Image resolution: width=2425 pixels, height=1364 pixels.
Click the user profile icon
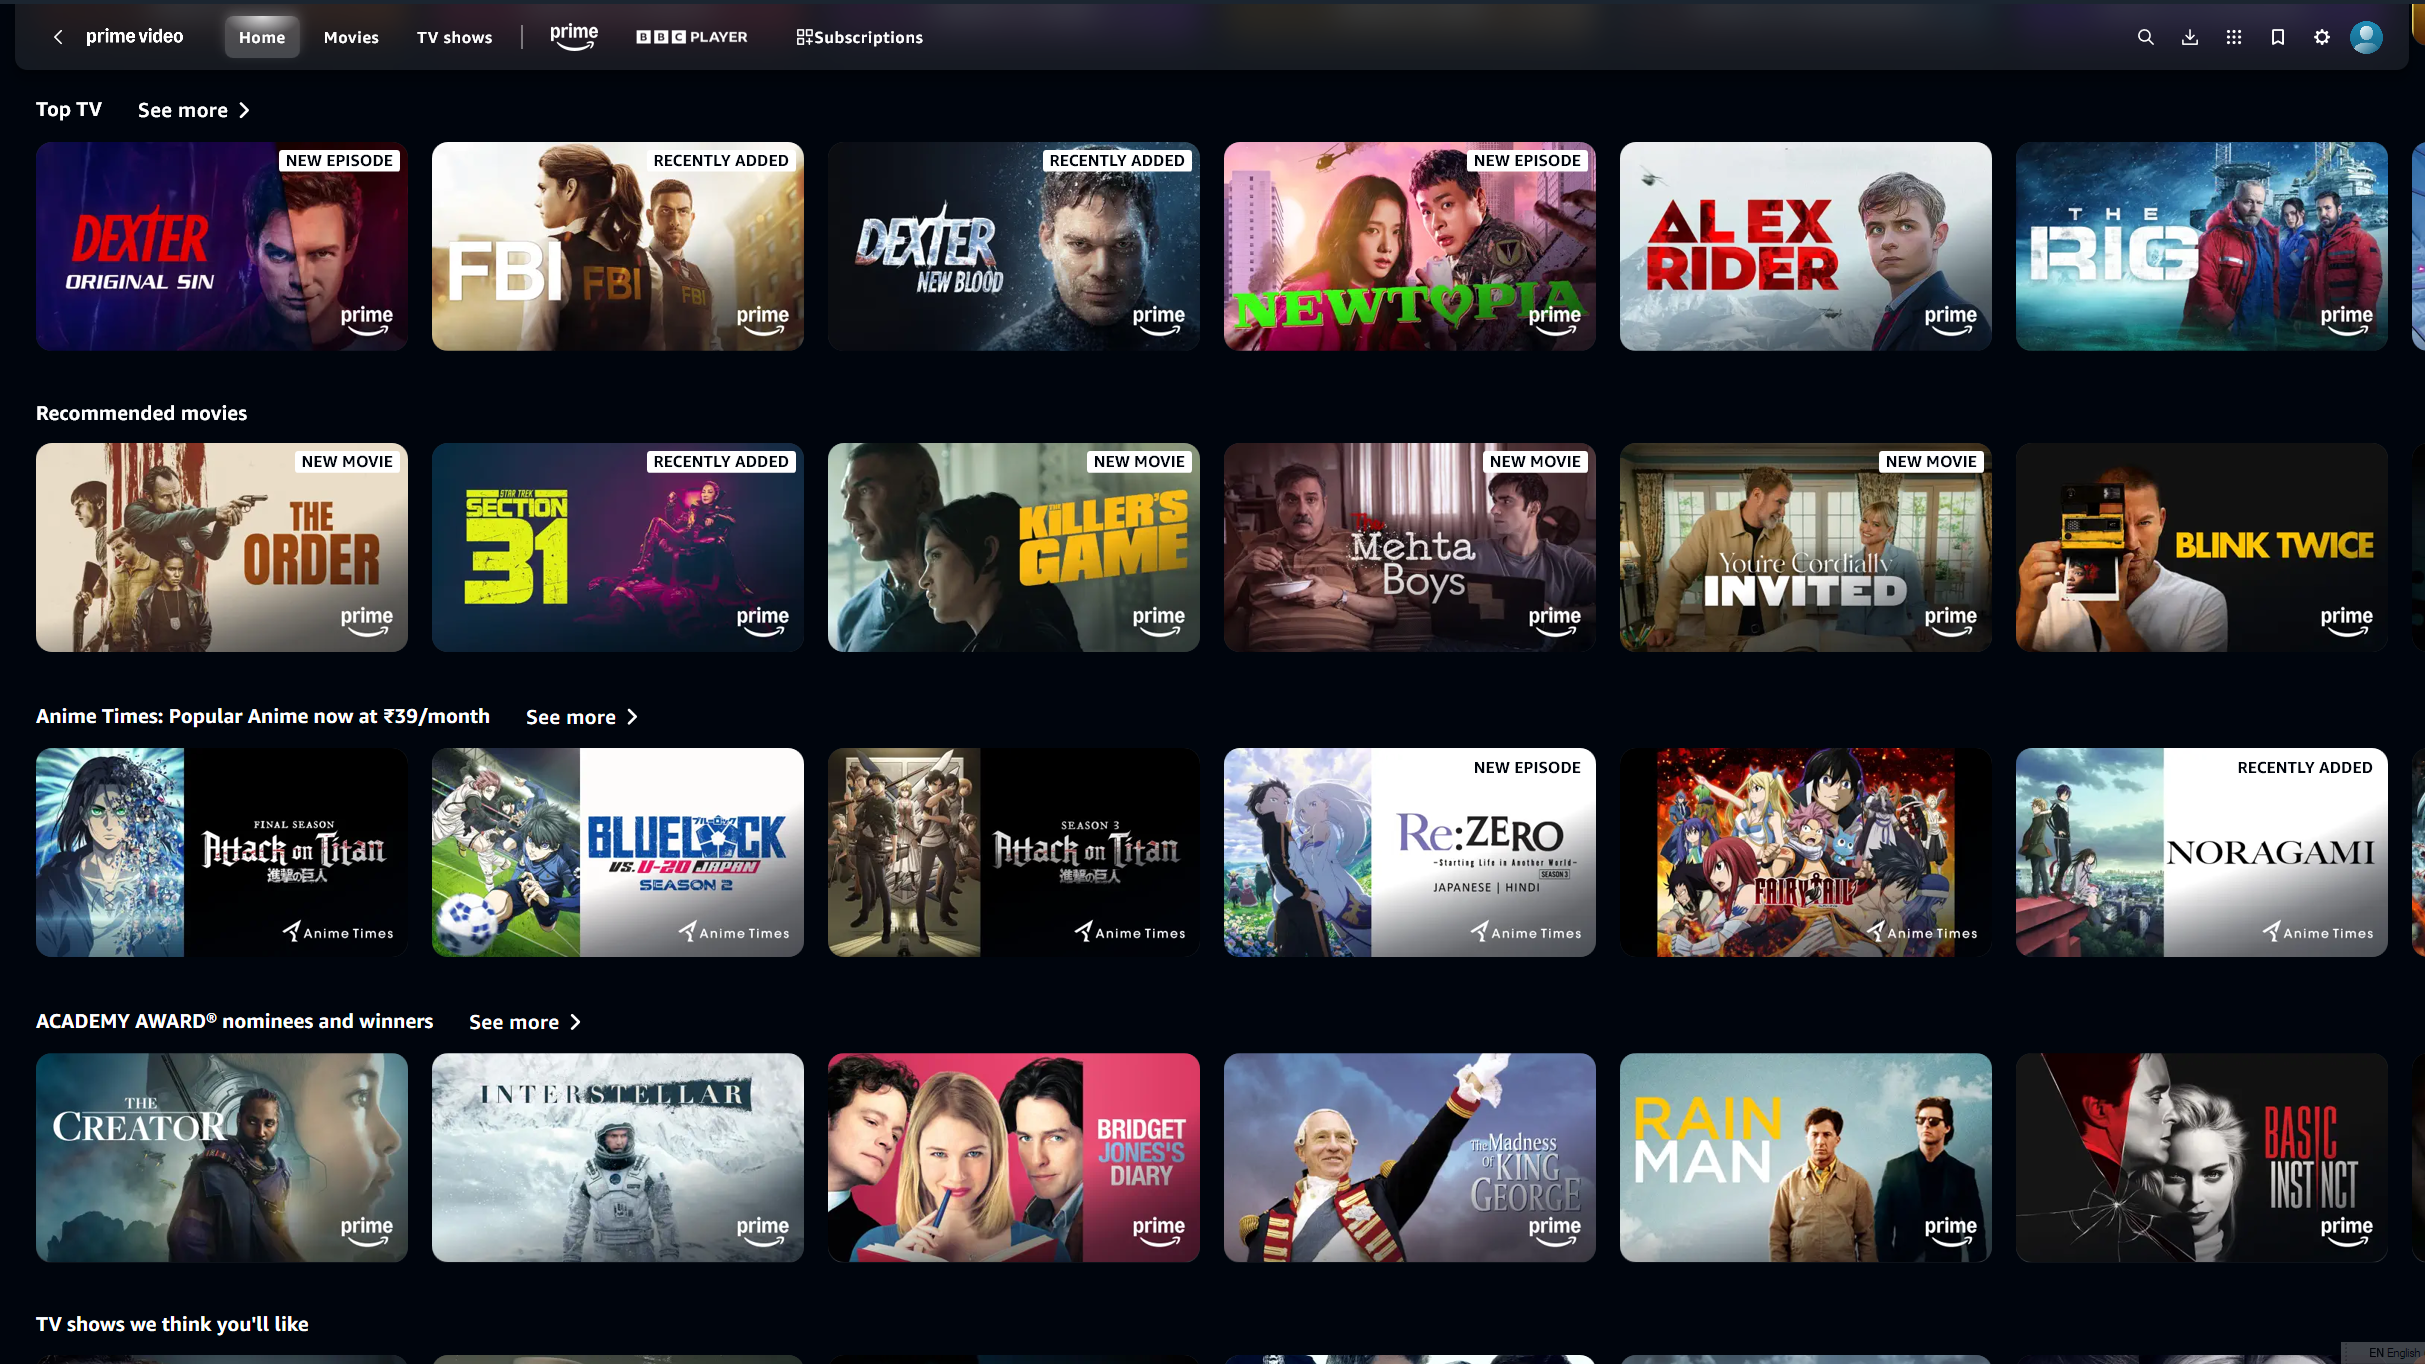point(2367,37)
